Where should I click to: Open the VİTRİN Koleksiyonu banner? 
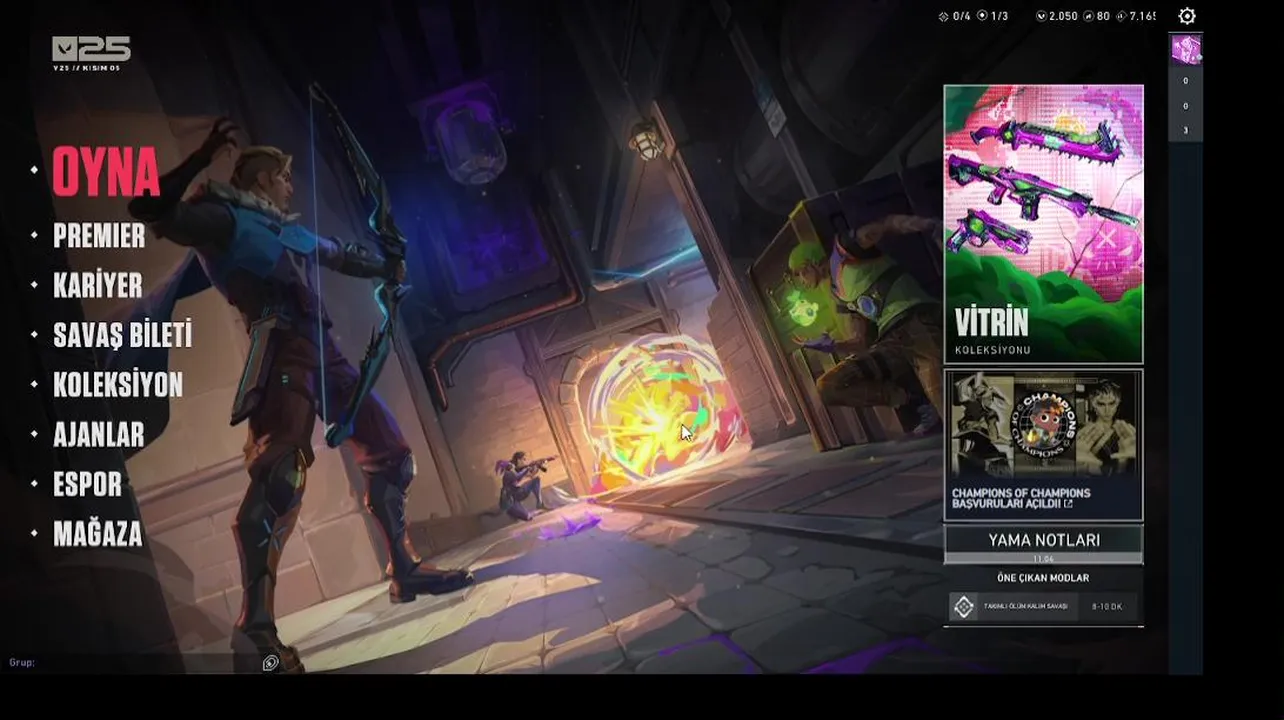pyautogui.click(x=1044, y=224)
